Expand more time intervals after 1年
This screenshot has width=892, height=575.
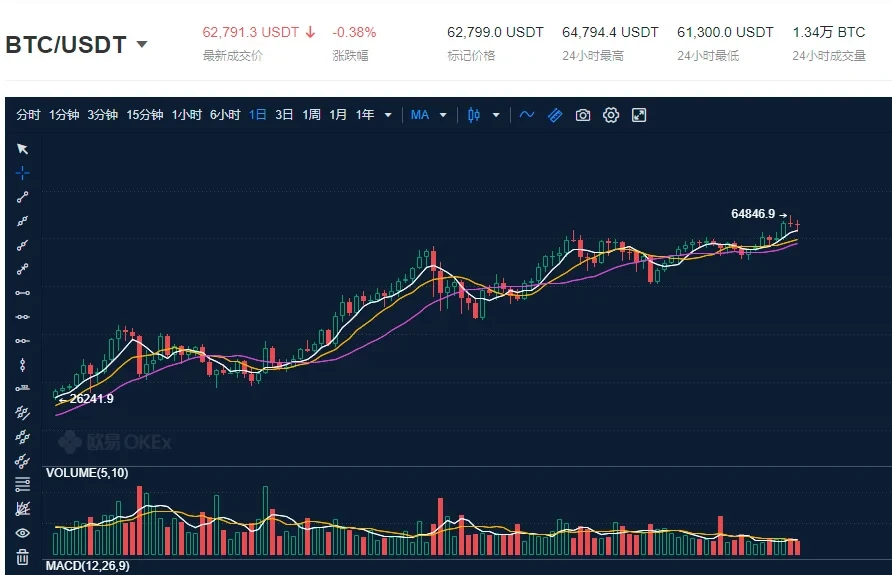388,115
